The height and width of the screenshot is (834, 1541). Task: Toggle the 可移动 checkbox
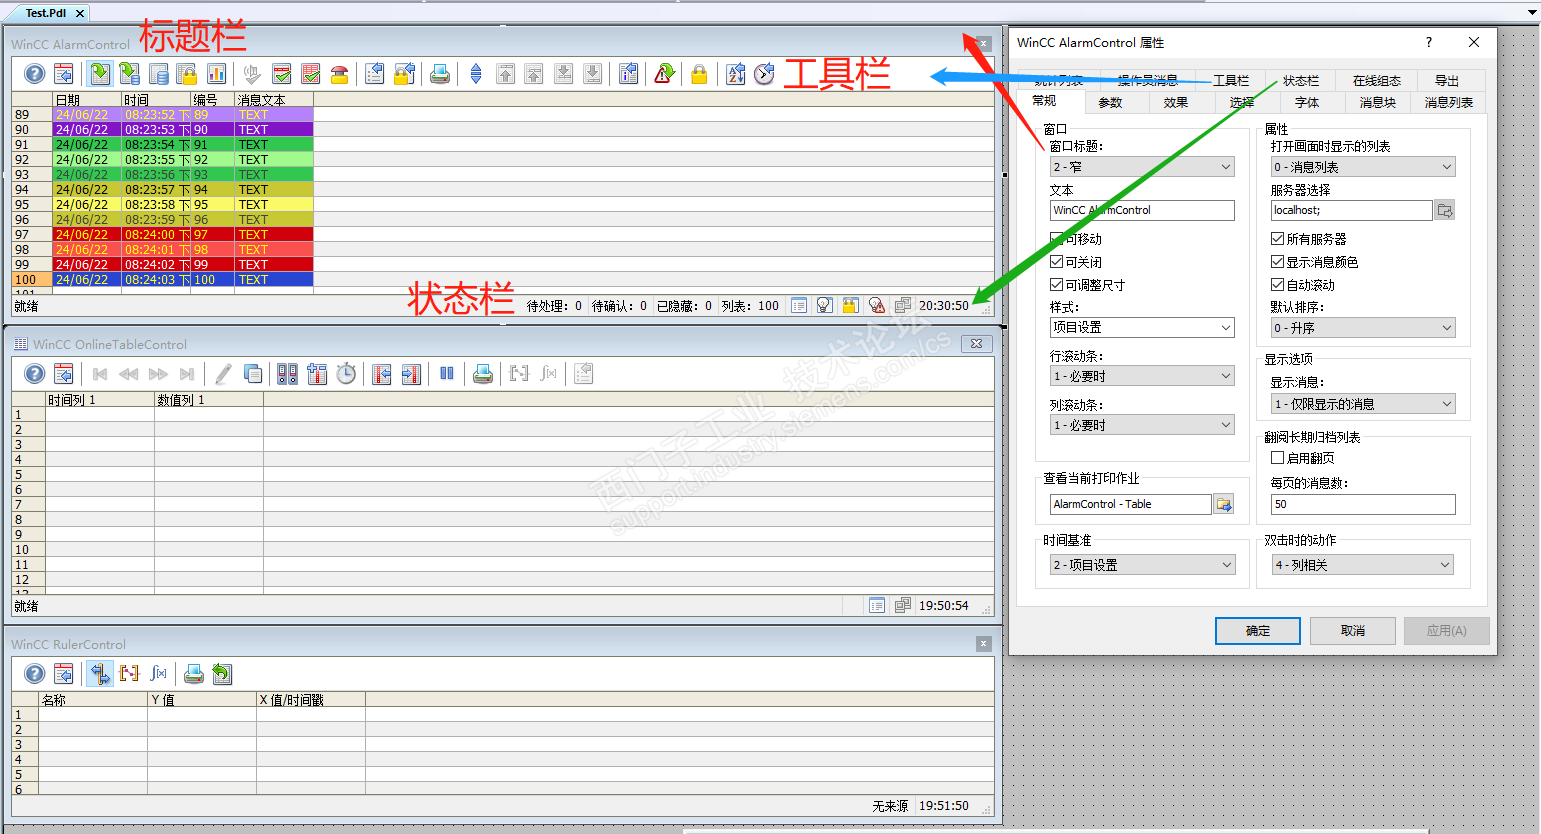(1057, 239)
